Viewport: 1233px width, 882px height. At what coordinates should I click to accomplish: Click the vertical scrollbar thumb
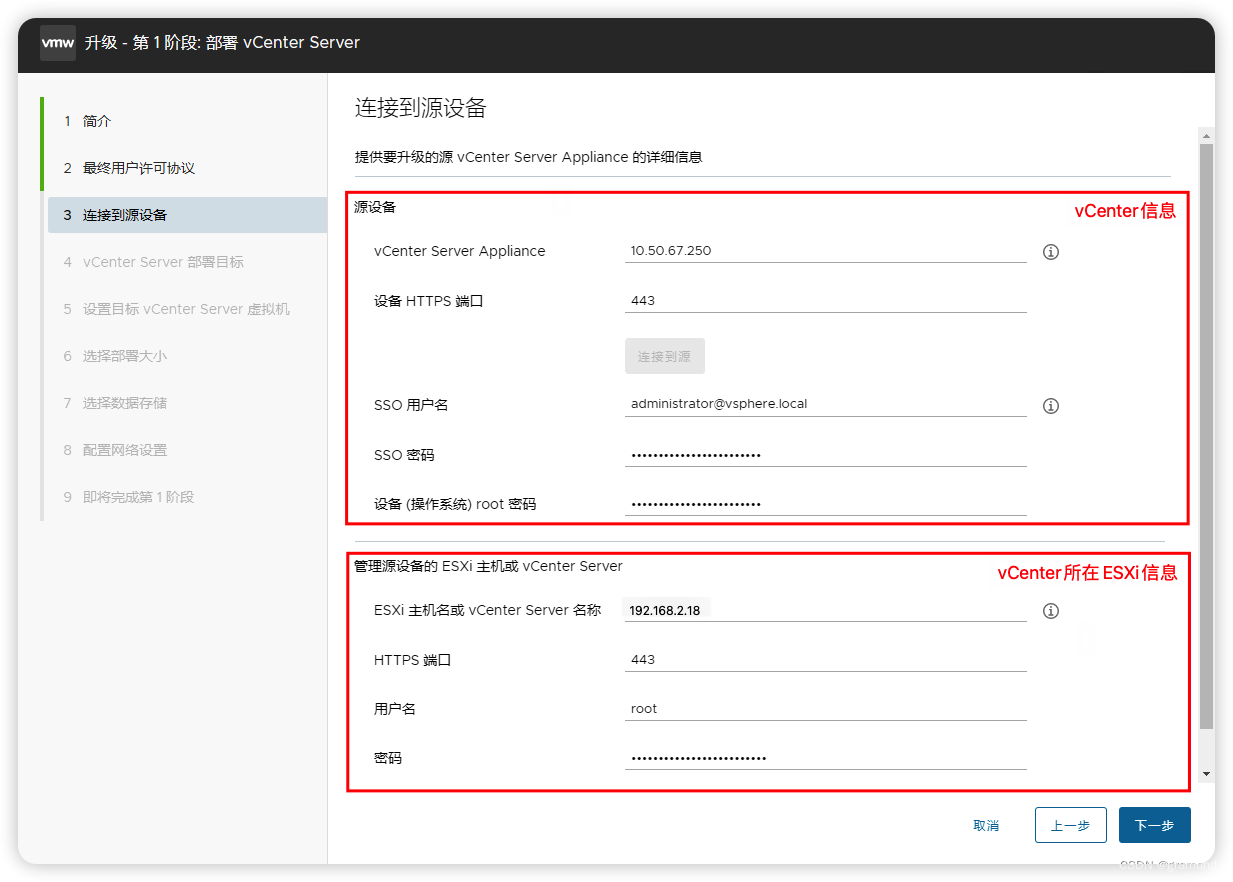pos(1206,436)
